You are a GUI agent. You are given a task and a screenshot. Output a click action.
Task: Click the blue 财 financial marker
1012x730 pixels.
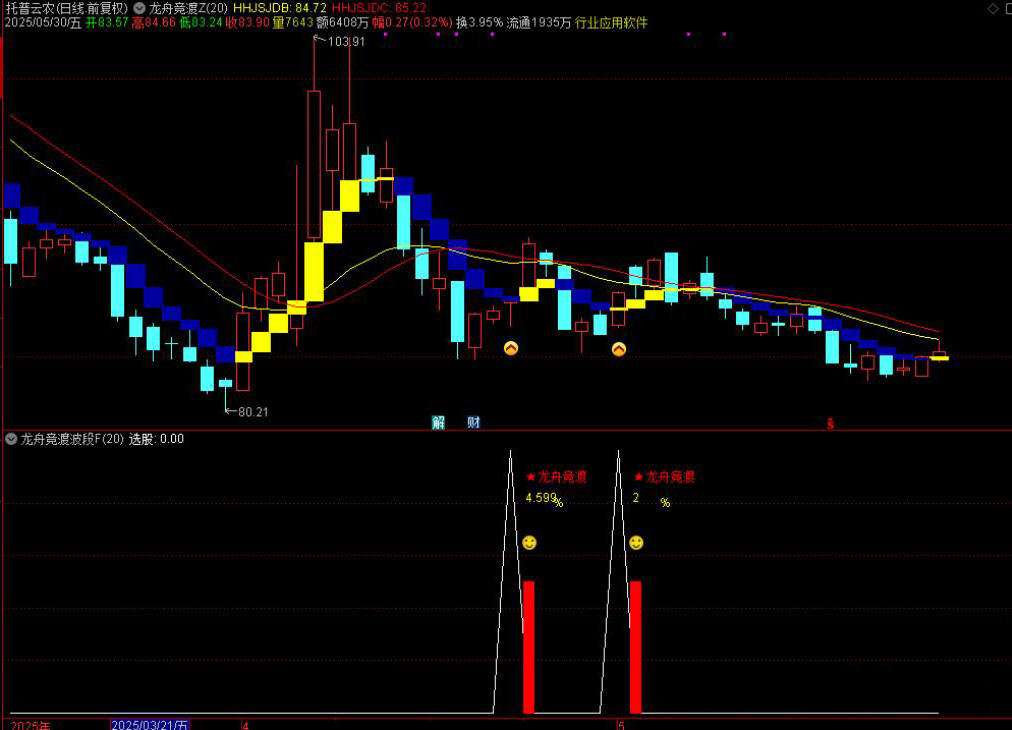click(473, 423)
